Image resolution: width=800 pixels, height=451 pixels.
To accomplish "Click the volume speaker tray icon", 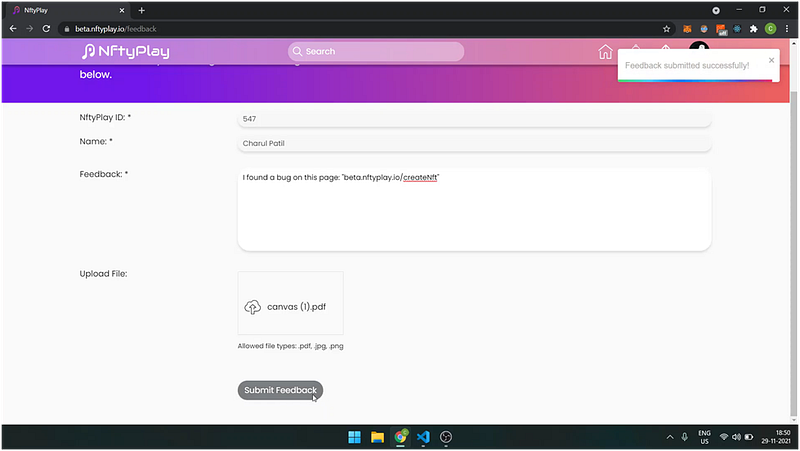I will [736, 437].
